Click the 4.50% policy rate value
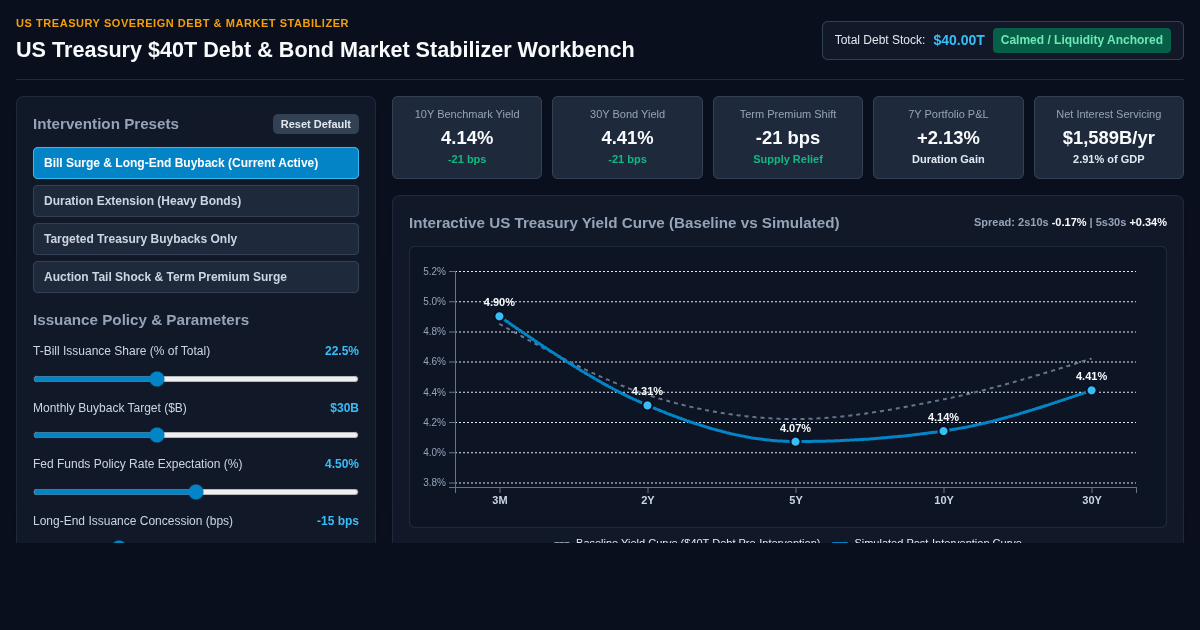This screenshot has height=630, width=1200. 342,464
